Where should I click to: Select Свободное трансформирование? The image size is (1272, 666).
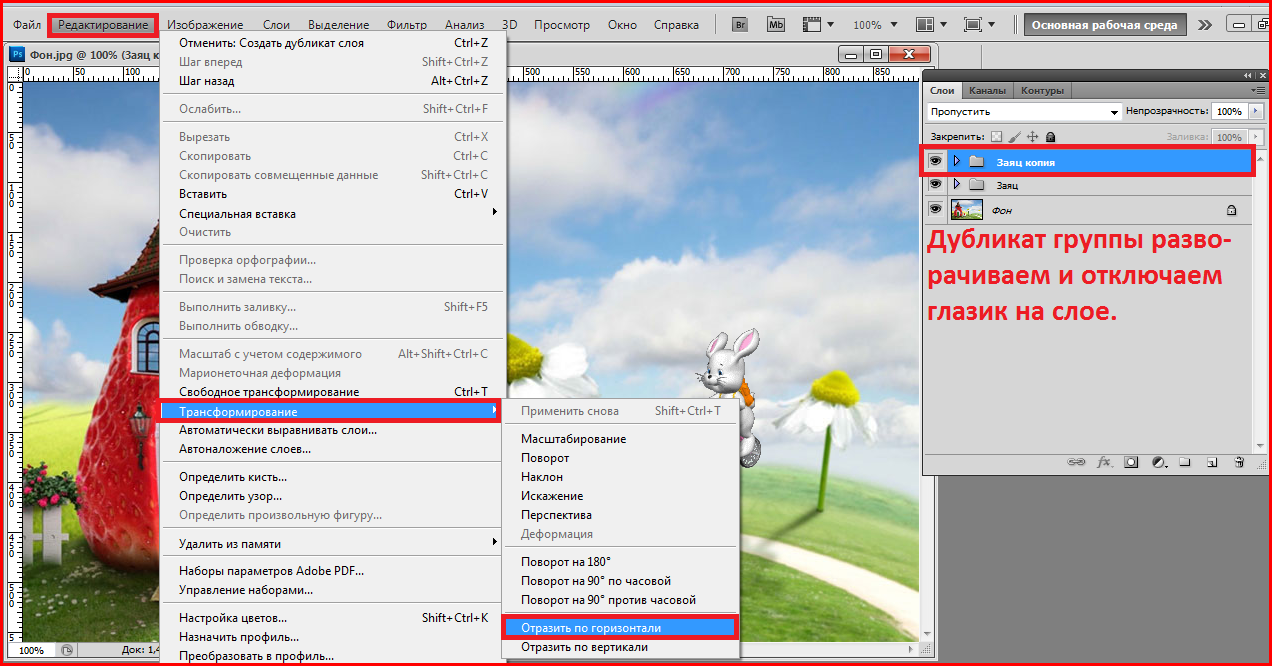click(x=333, y=392)
